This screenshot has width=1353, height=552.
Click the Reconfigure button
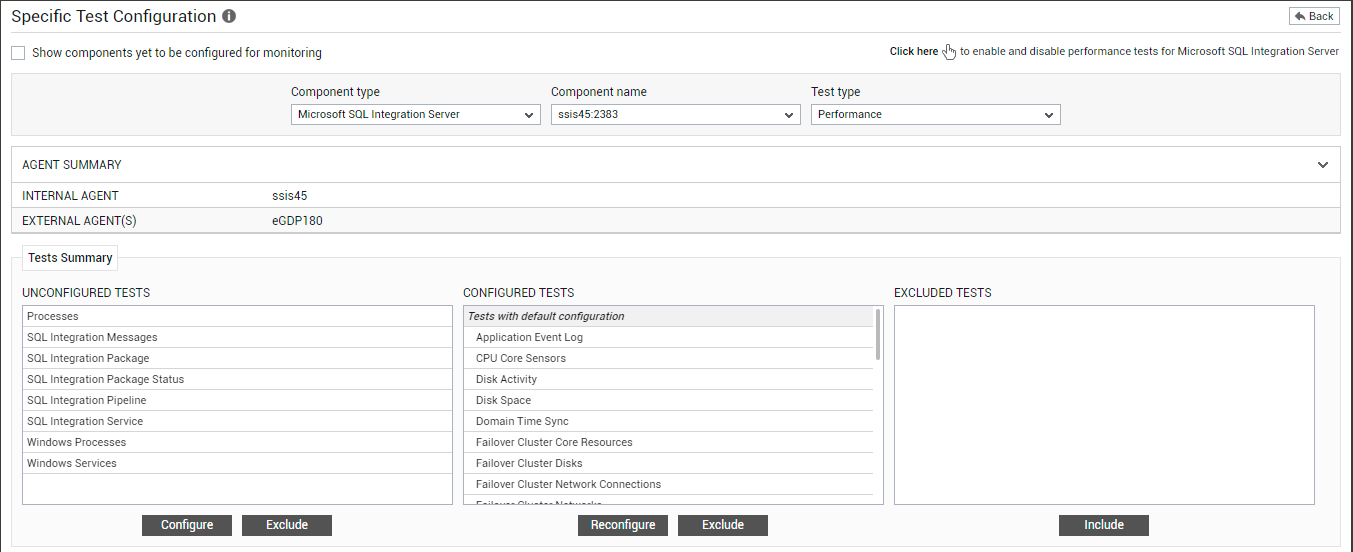coord(623,525)
